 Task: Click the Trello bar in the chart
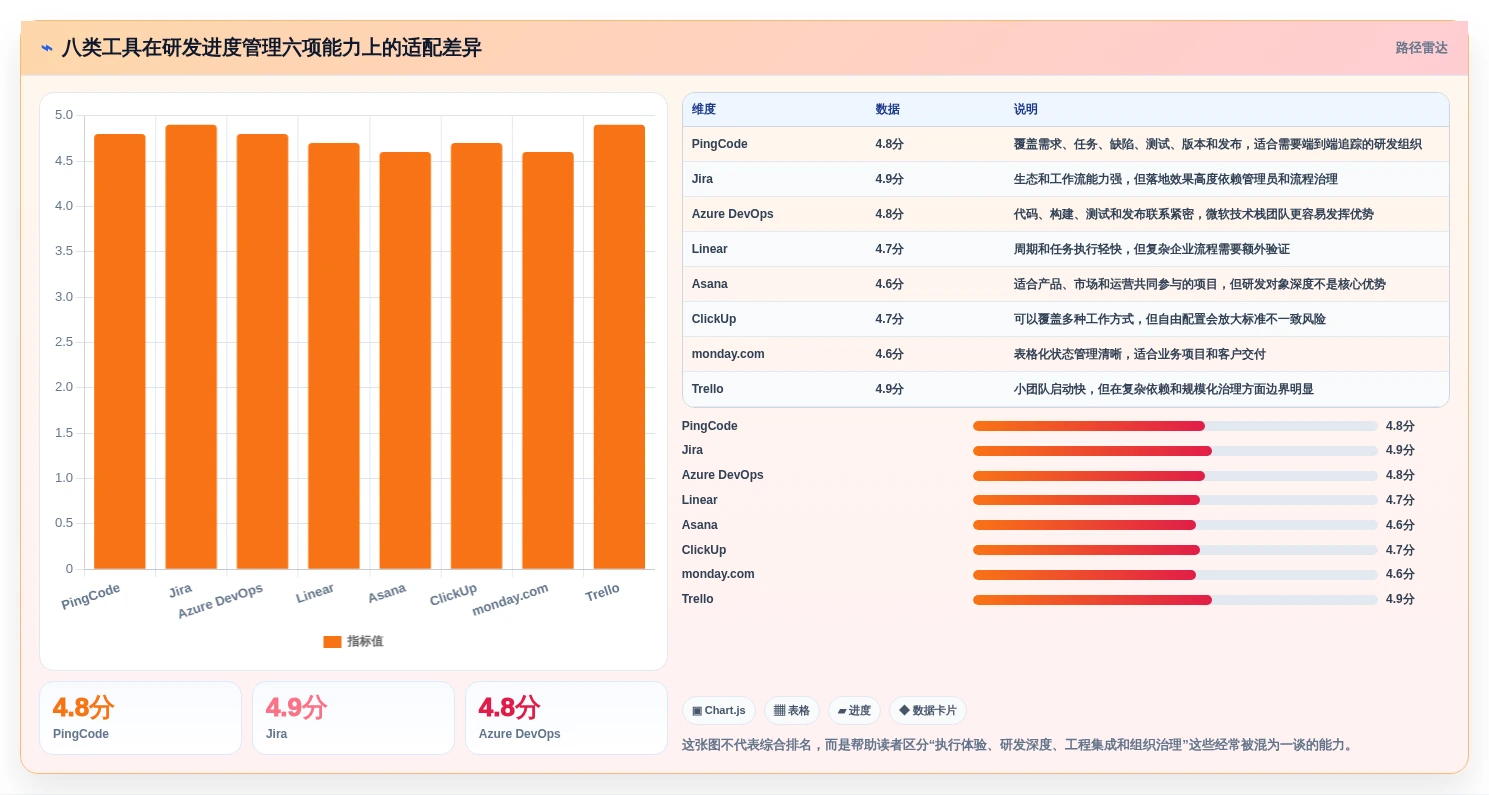[619, 347]
